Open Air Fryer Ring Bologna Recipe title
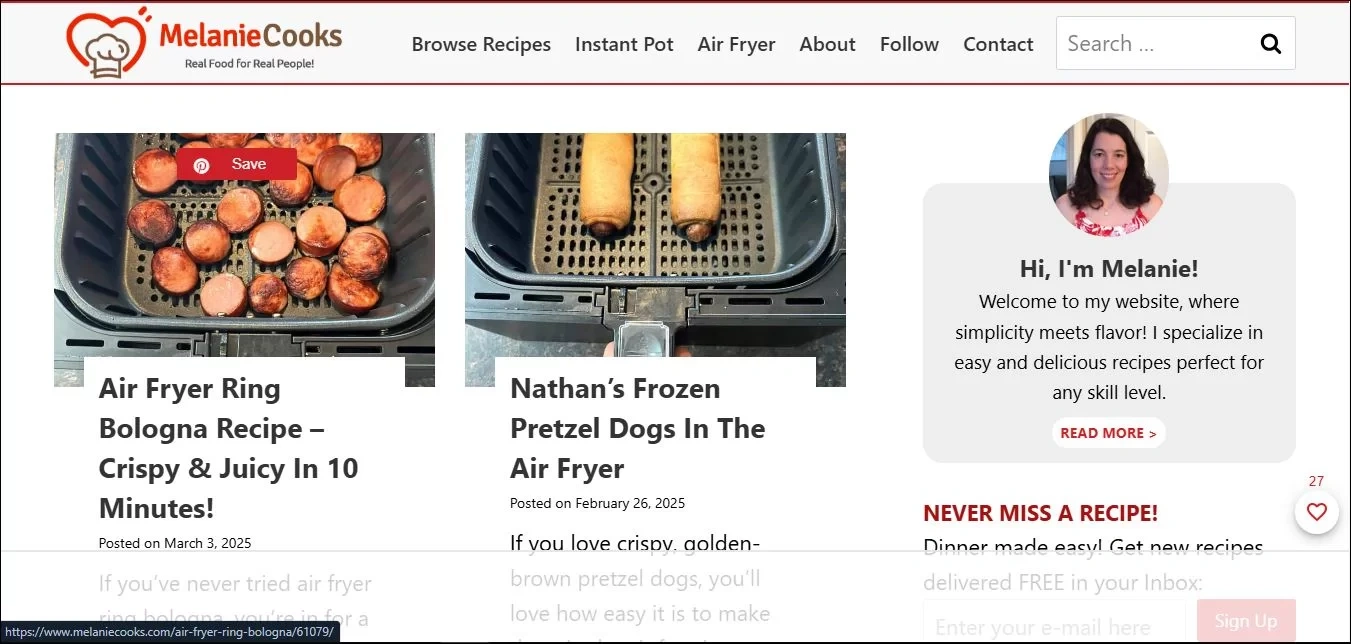 tap(229, 448)
